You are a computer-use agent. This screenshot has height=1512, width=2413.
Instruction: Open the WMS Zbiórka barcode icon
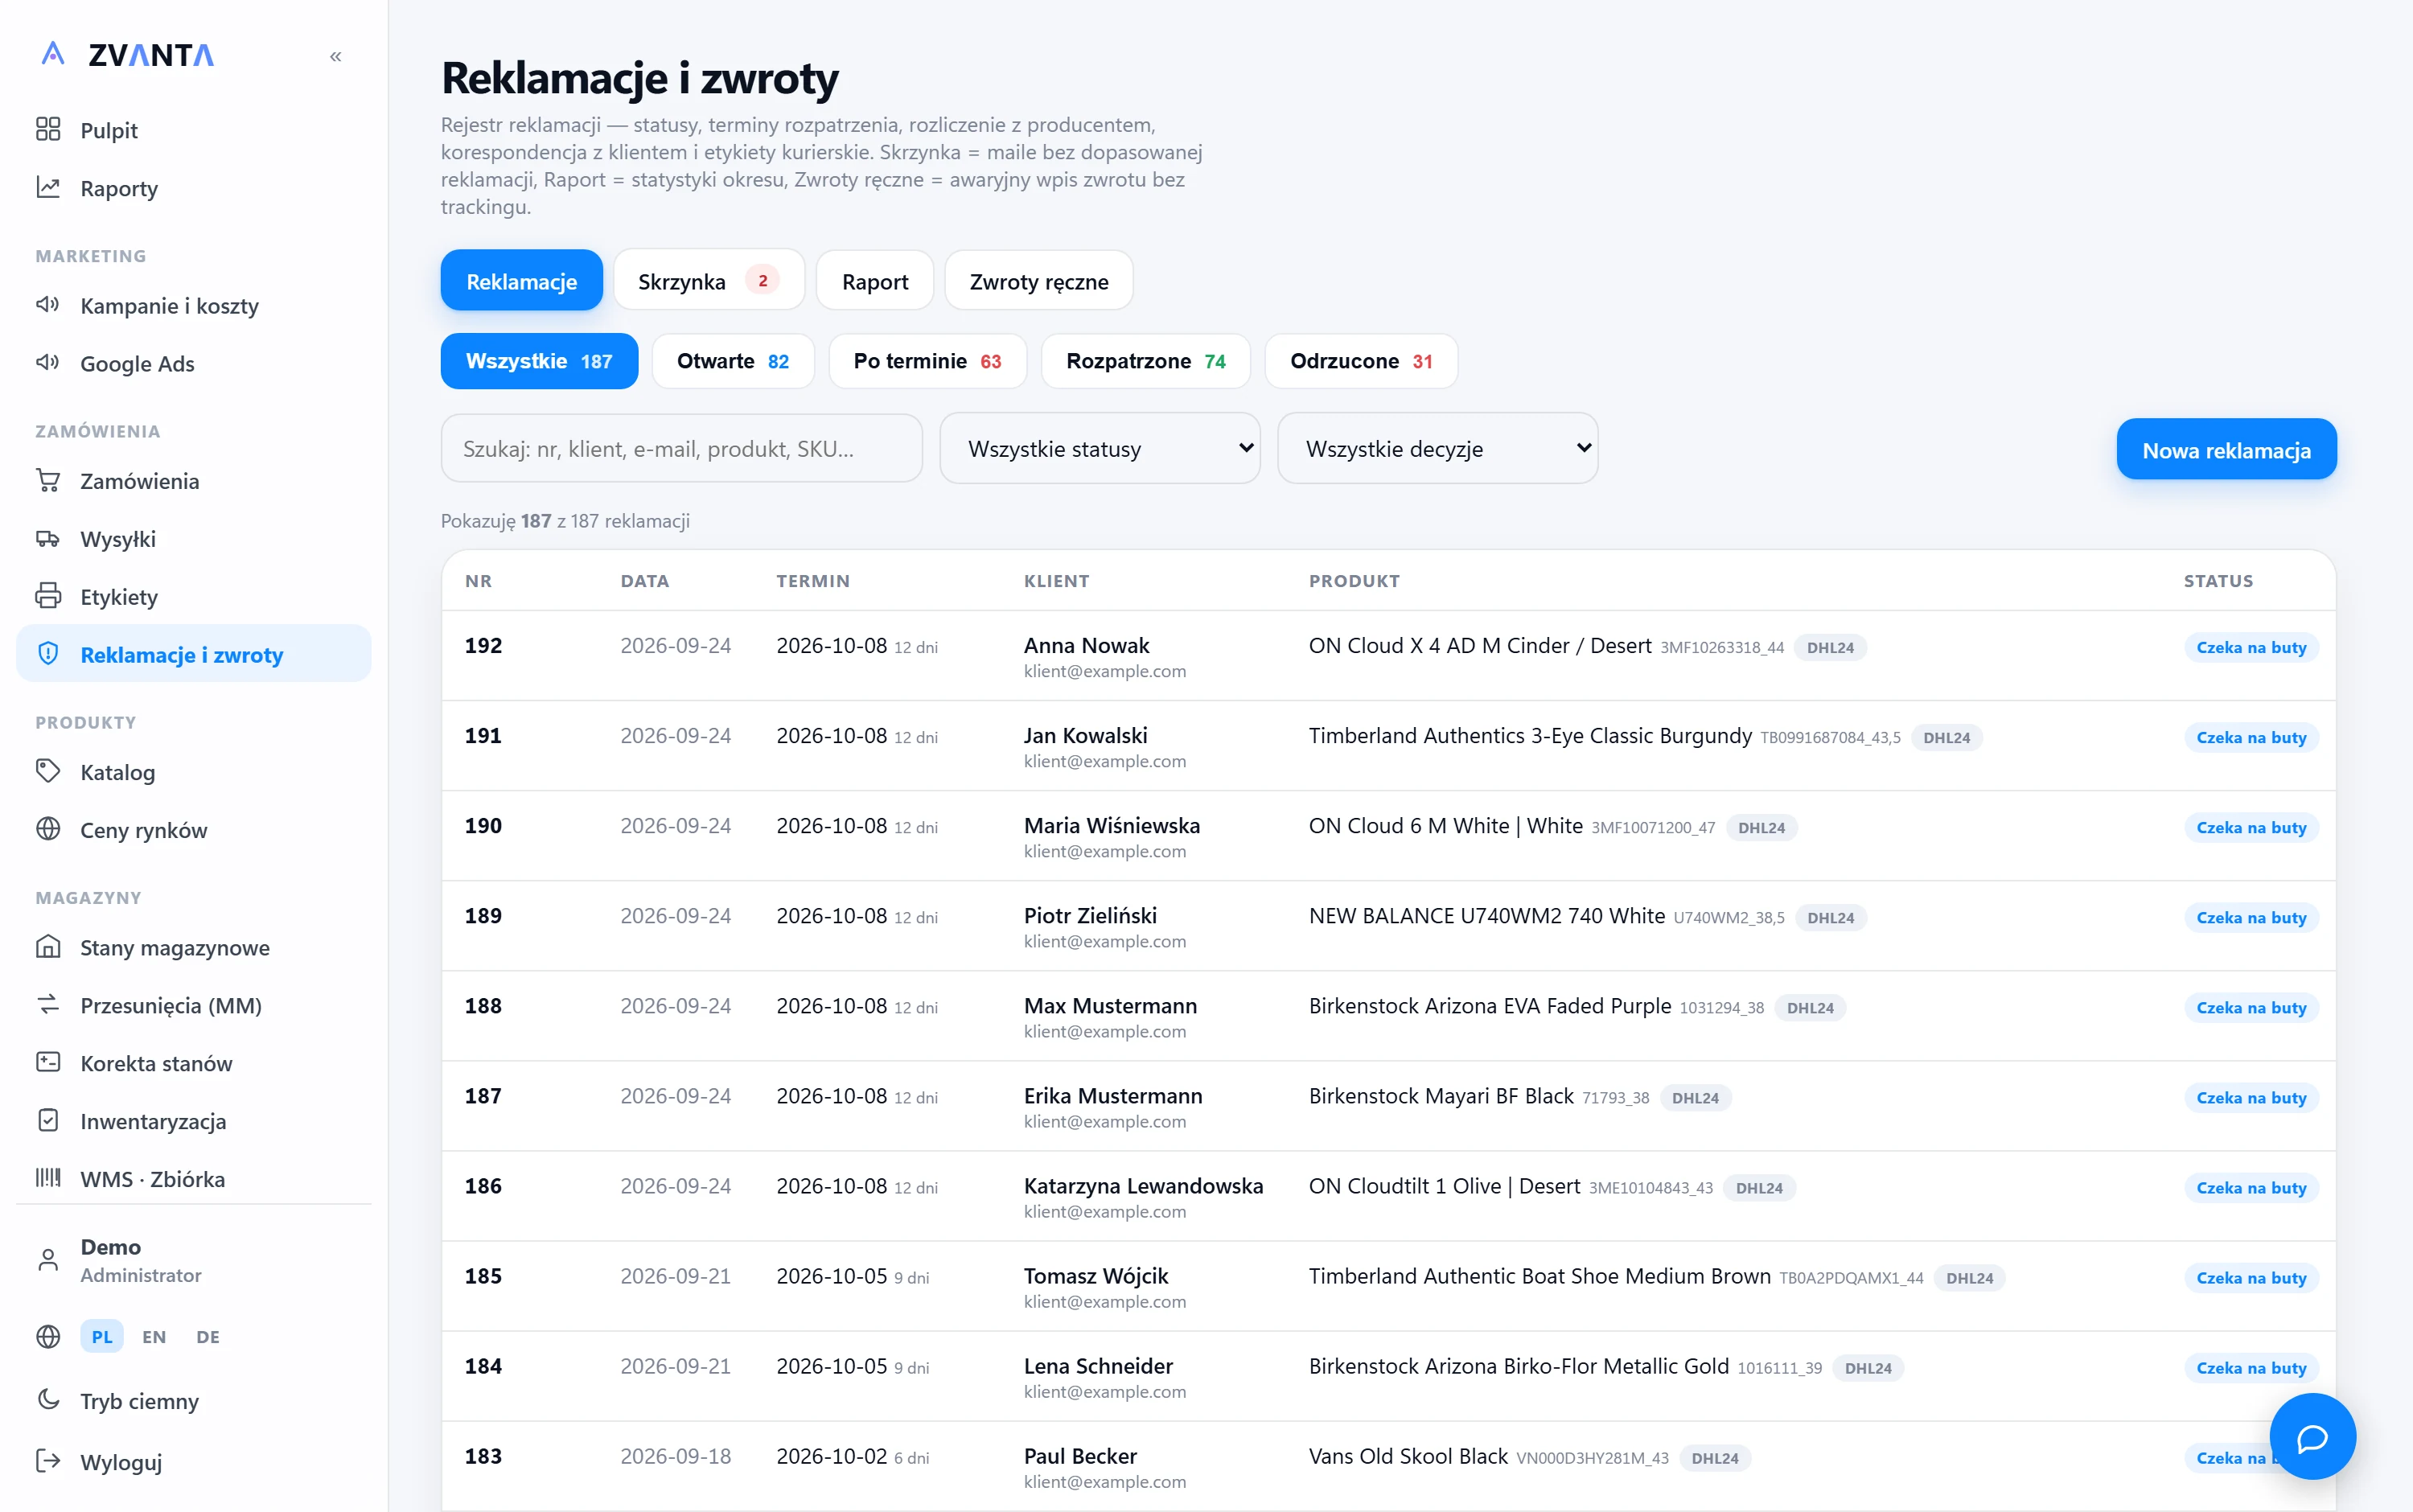point(48,1178)
